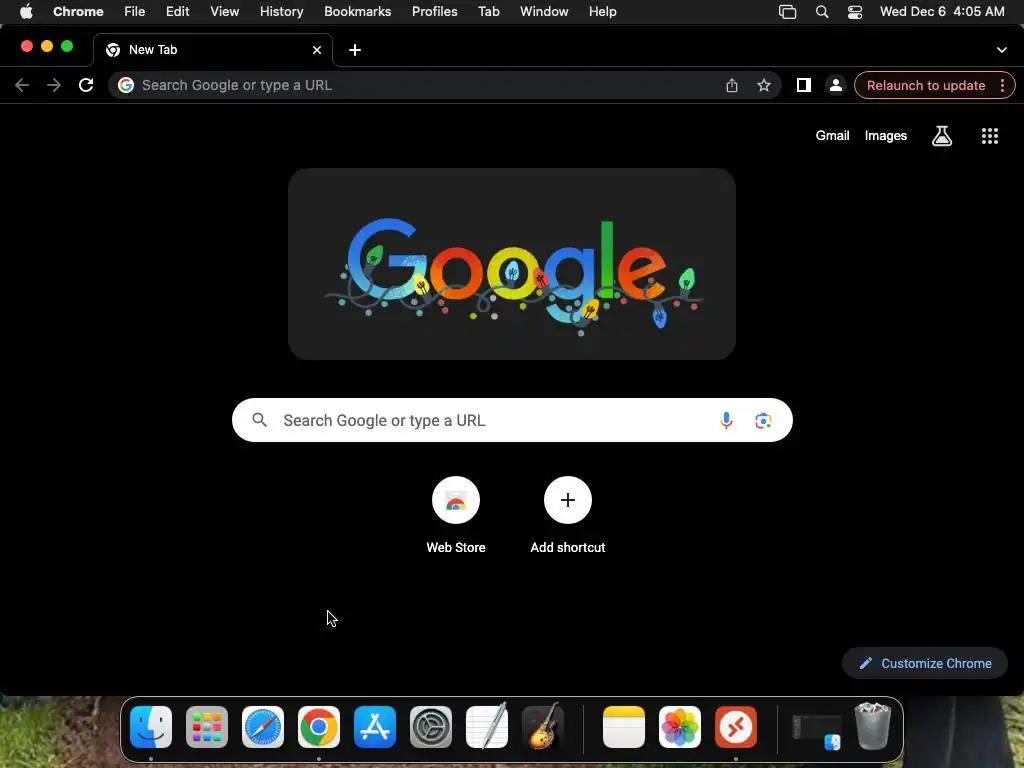Open Safari from the Dock
This screenshot has width=1024, height=768.
coord(263,727)
